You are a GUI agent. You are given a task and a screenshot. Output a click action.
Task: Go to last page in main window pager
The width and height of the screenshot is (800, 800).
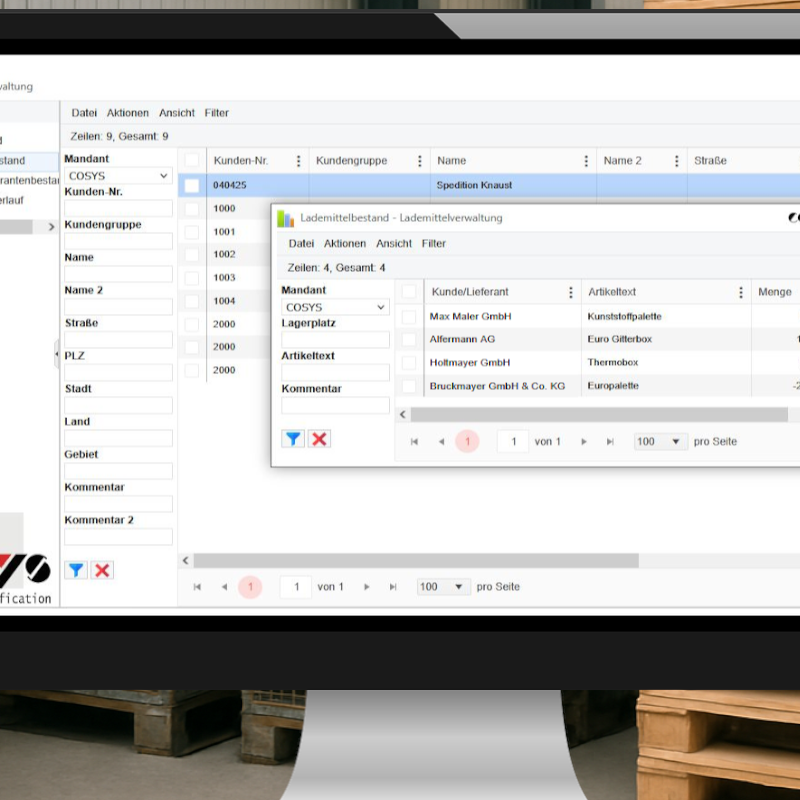tap(393, 587)
